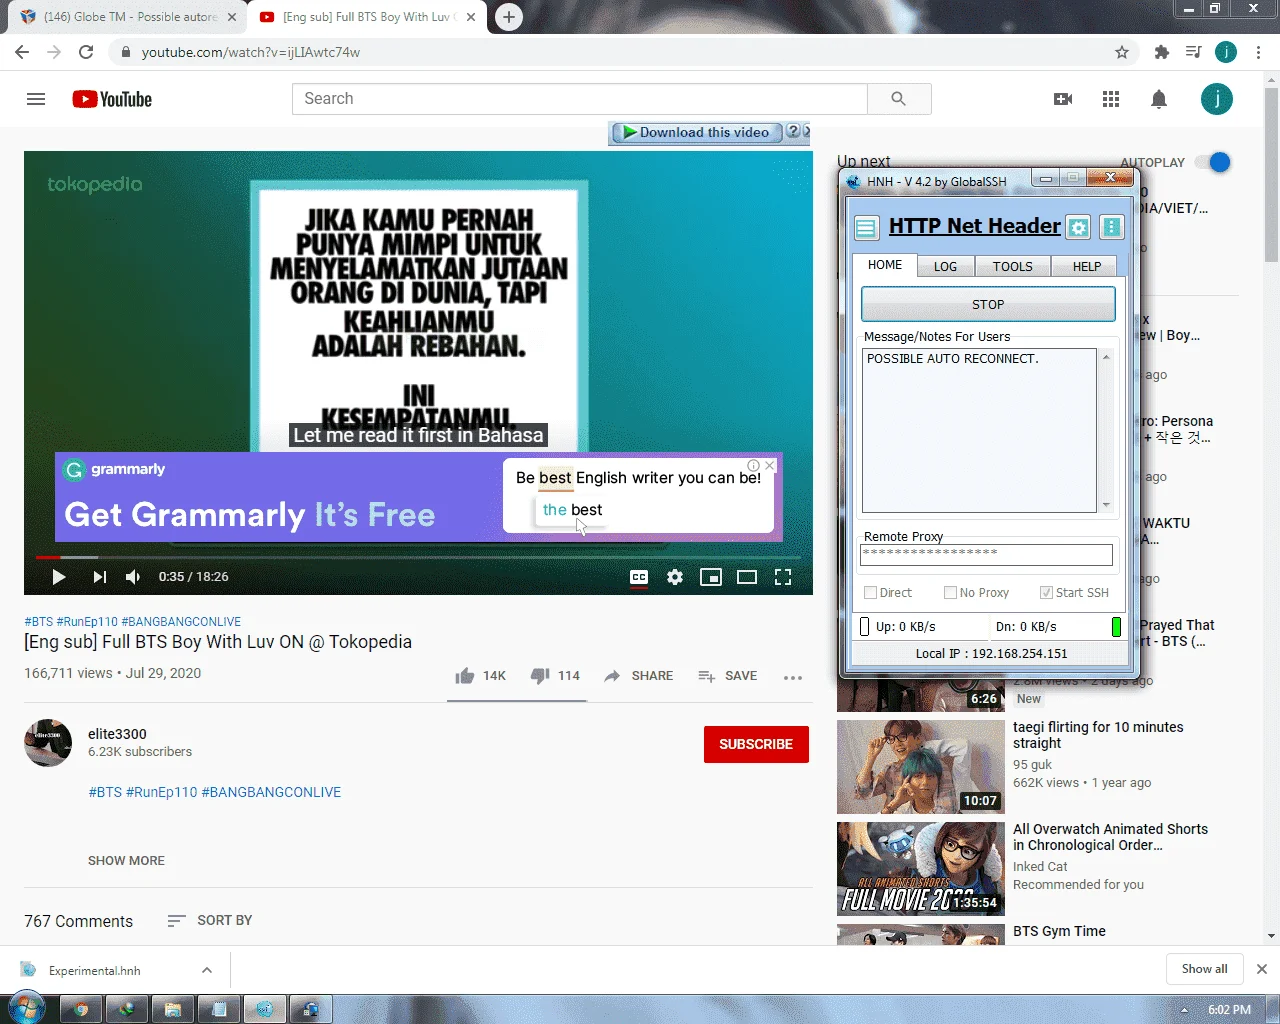
Task: Click the STOP button in HNH
Action: [988, 304]
